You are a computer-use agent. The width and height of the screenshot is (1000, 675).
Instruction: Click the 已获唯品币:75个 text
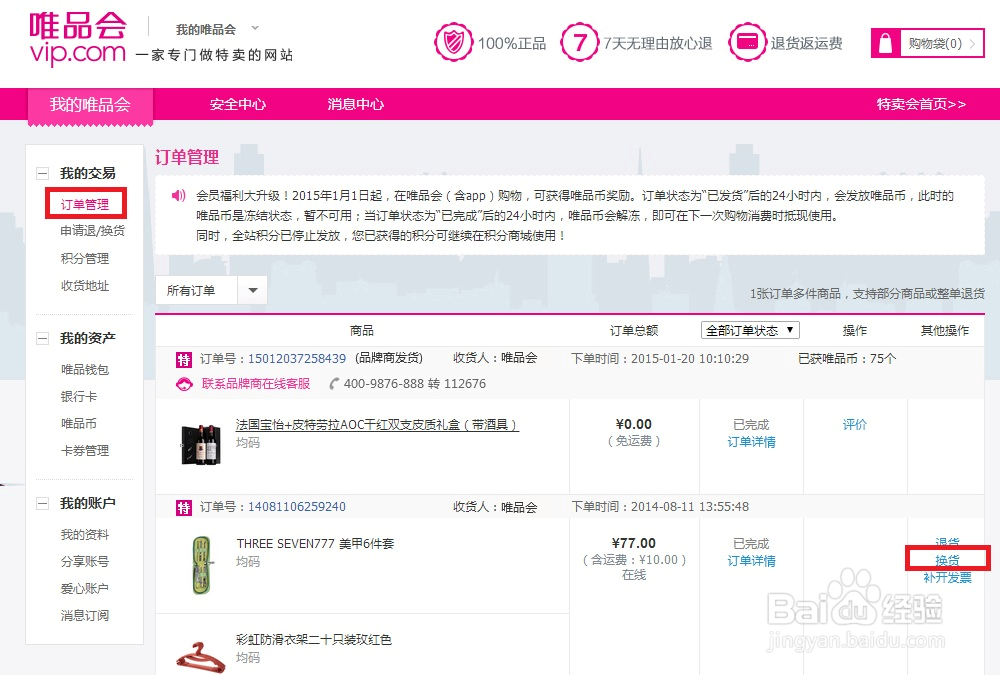[847, 359]
